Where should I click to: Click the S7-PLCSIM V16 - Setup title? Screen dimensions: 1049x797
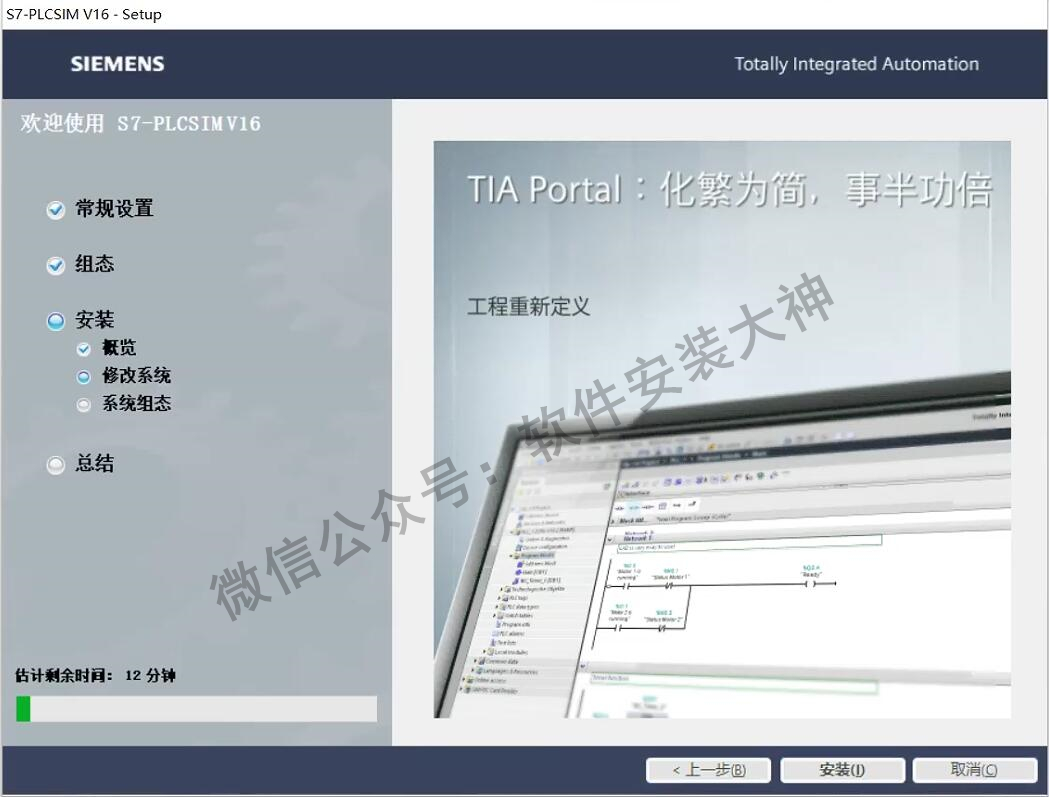(x=84, y=14)
